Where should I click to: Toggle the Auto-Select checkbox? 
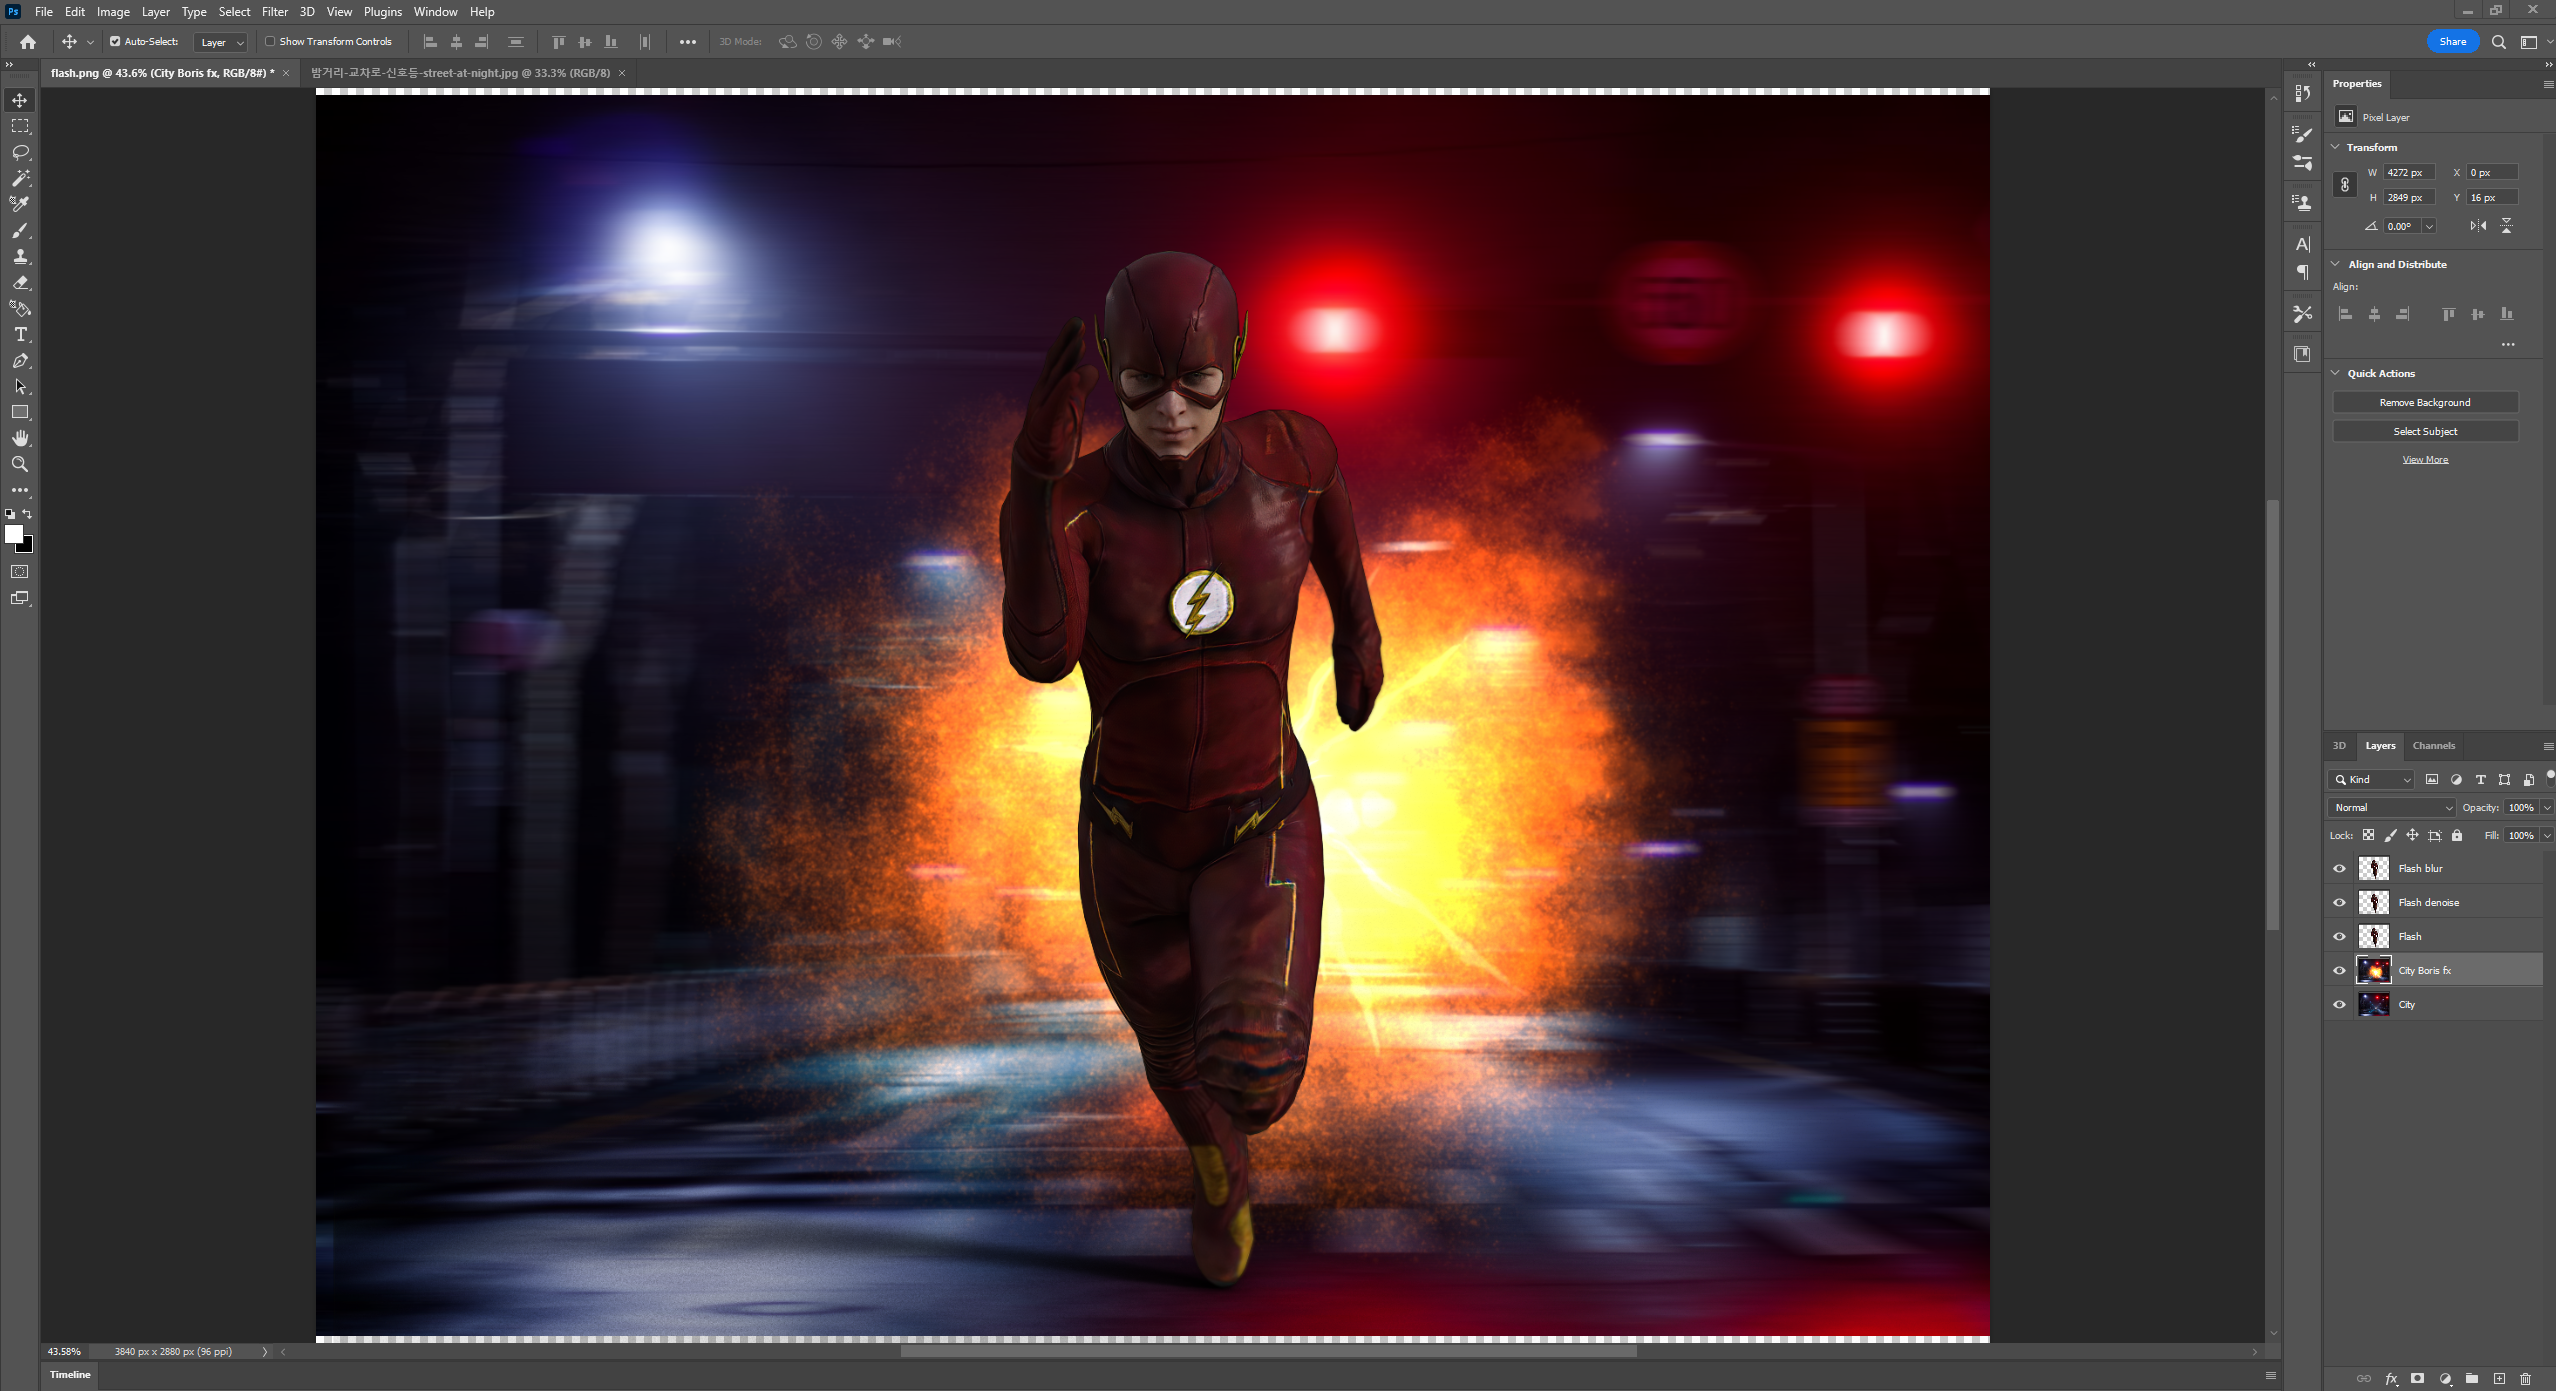click(x=115, y=42)
